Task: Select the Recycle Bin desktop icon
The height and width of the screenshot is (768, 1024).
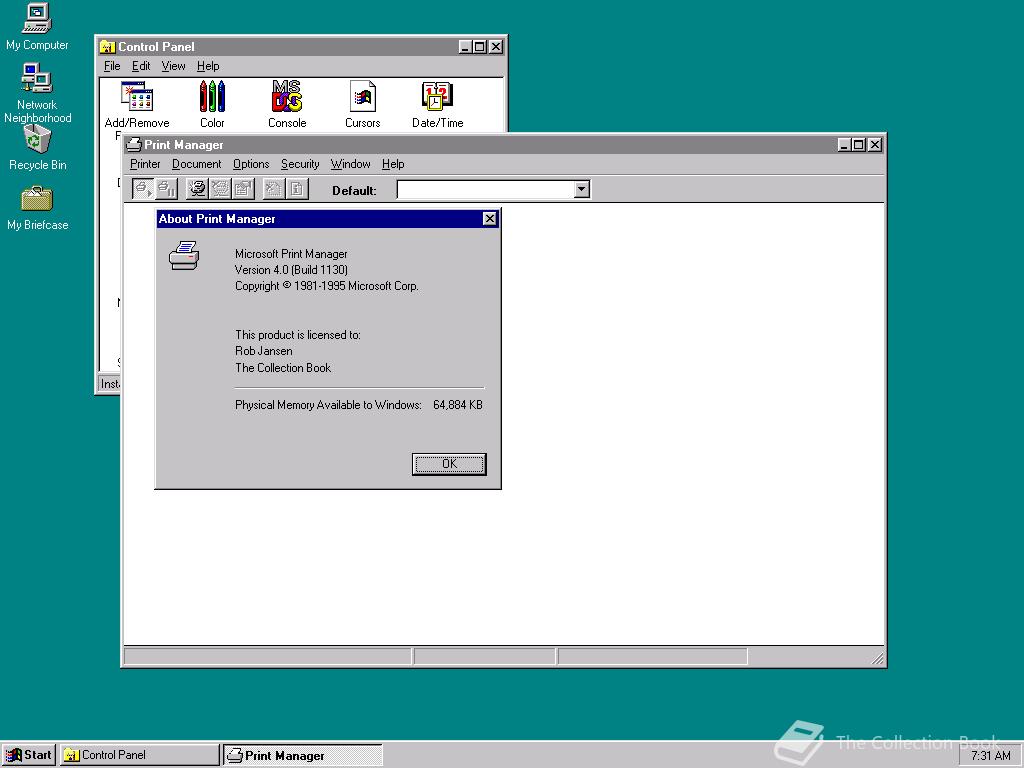Action: 37,148
